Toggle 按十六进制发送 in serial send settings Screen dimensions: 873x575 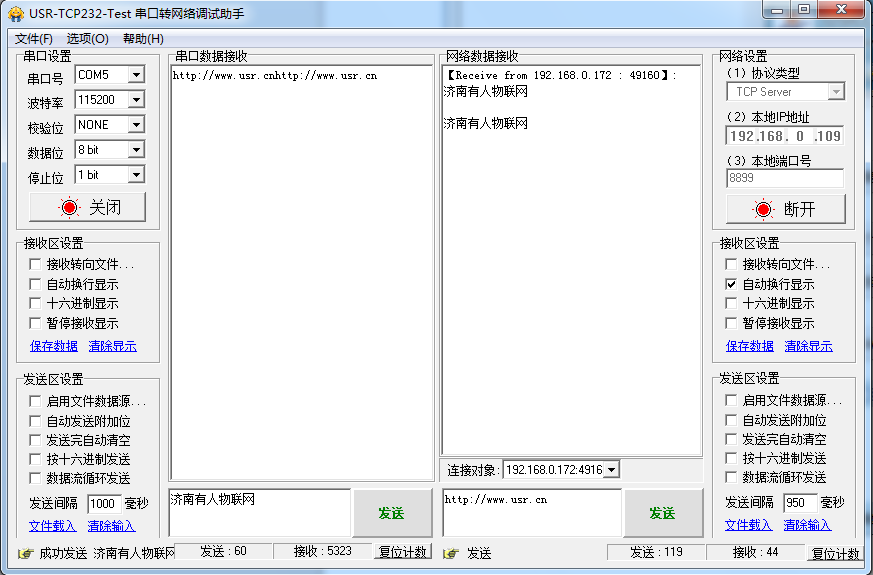pyautogui.click(x=36, y=460)
